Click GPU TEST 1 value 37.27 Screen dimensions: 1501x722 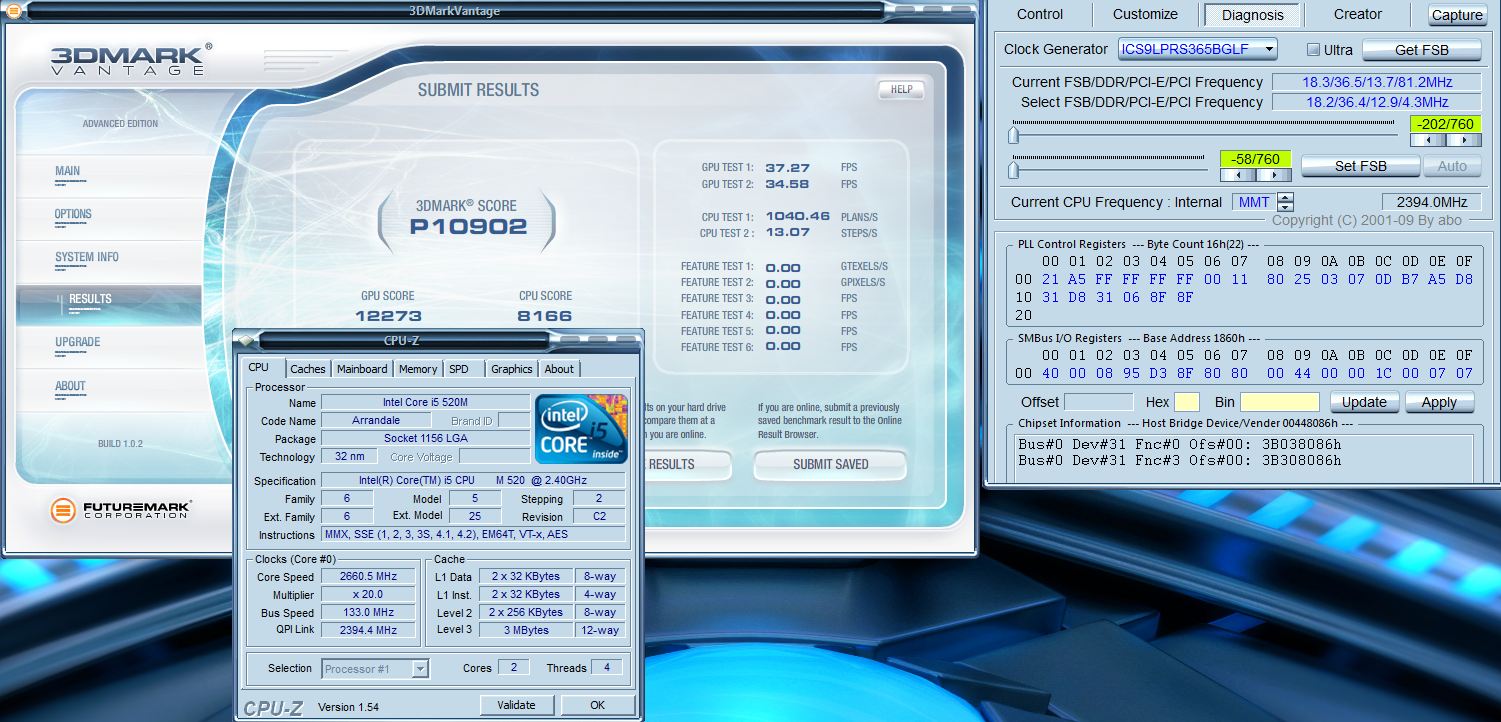[x=787, y=168]
